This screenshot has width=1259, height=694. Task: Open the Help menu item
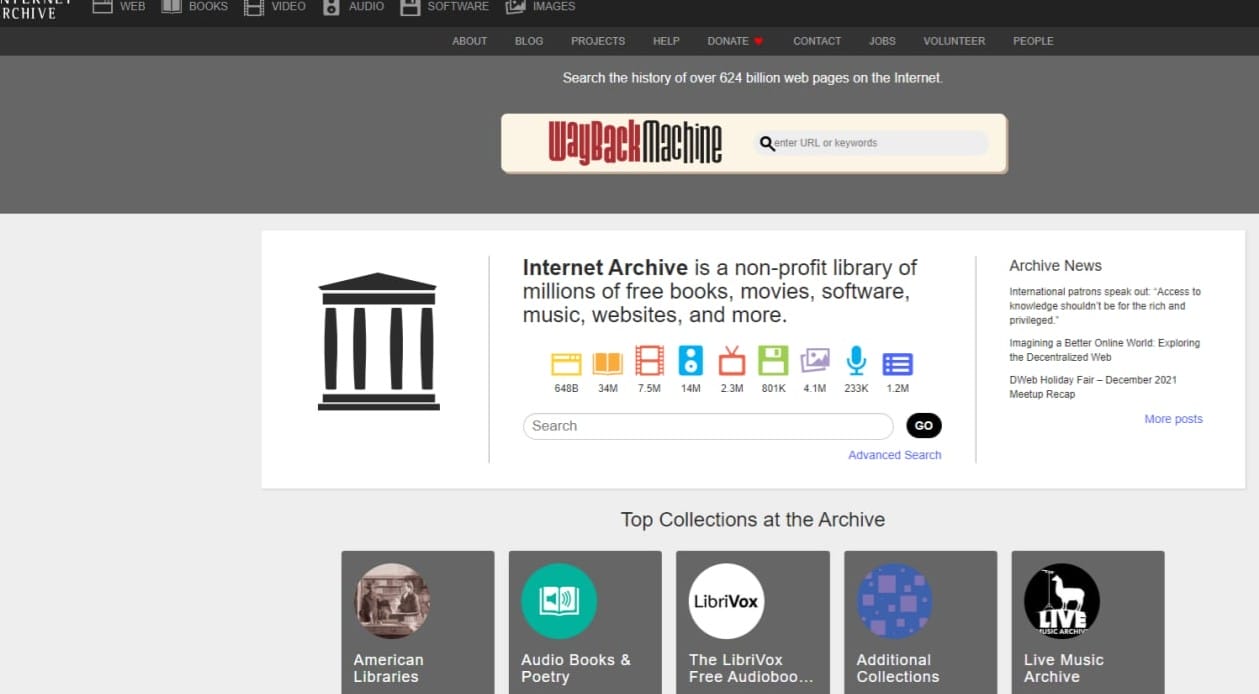coord(666,41)
